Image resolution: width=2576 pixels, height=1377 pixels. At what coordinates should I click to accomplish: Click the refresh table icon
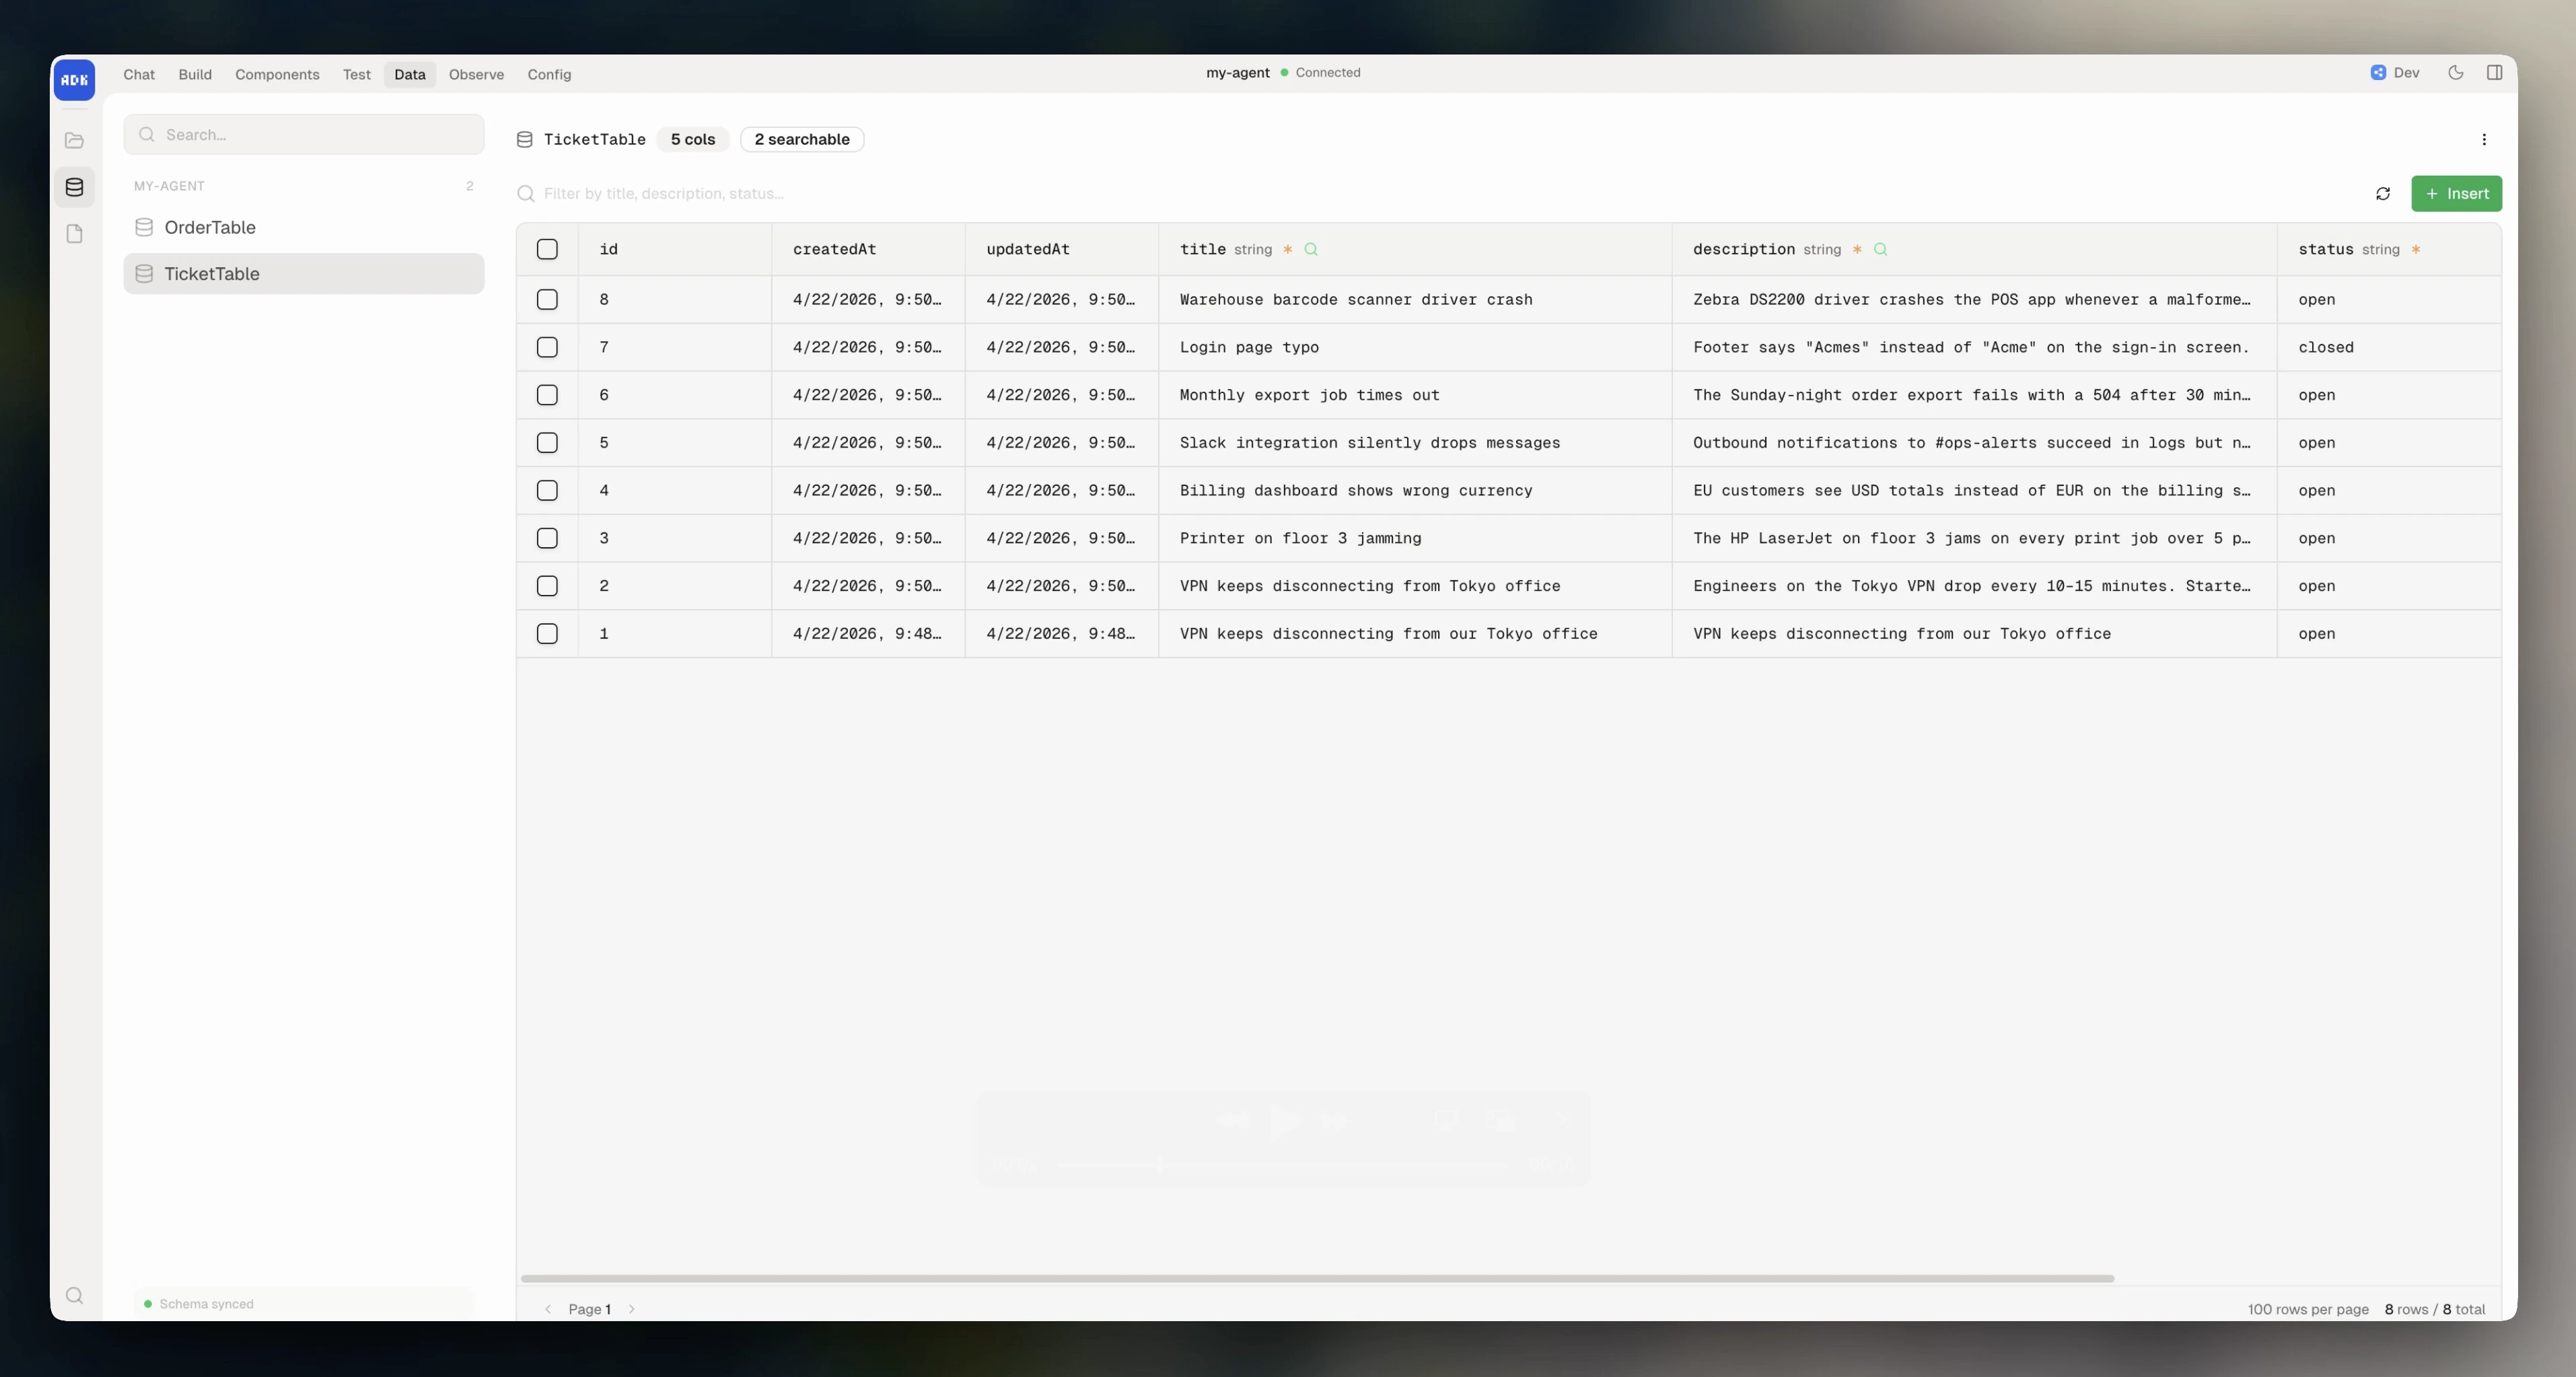tap(2383, 194)
